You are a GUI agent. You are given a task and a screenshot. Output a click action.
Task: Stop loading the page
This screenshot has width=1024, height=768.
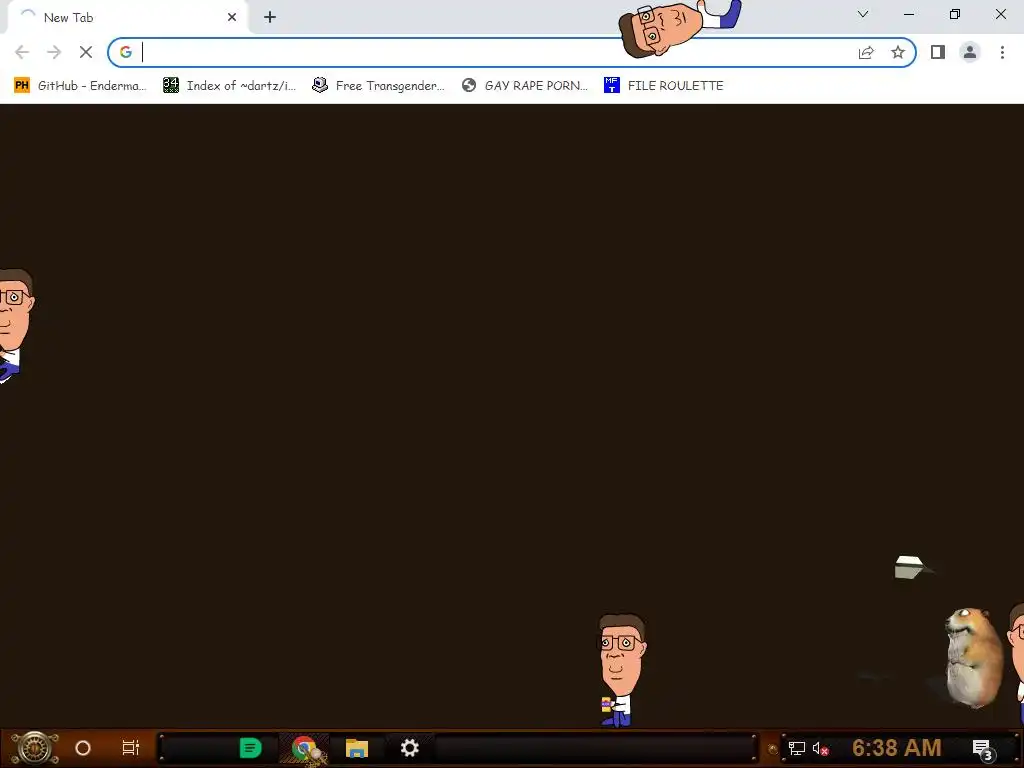pyautogui.click(x=86, y=52)
